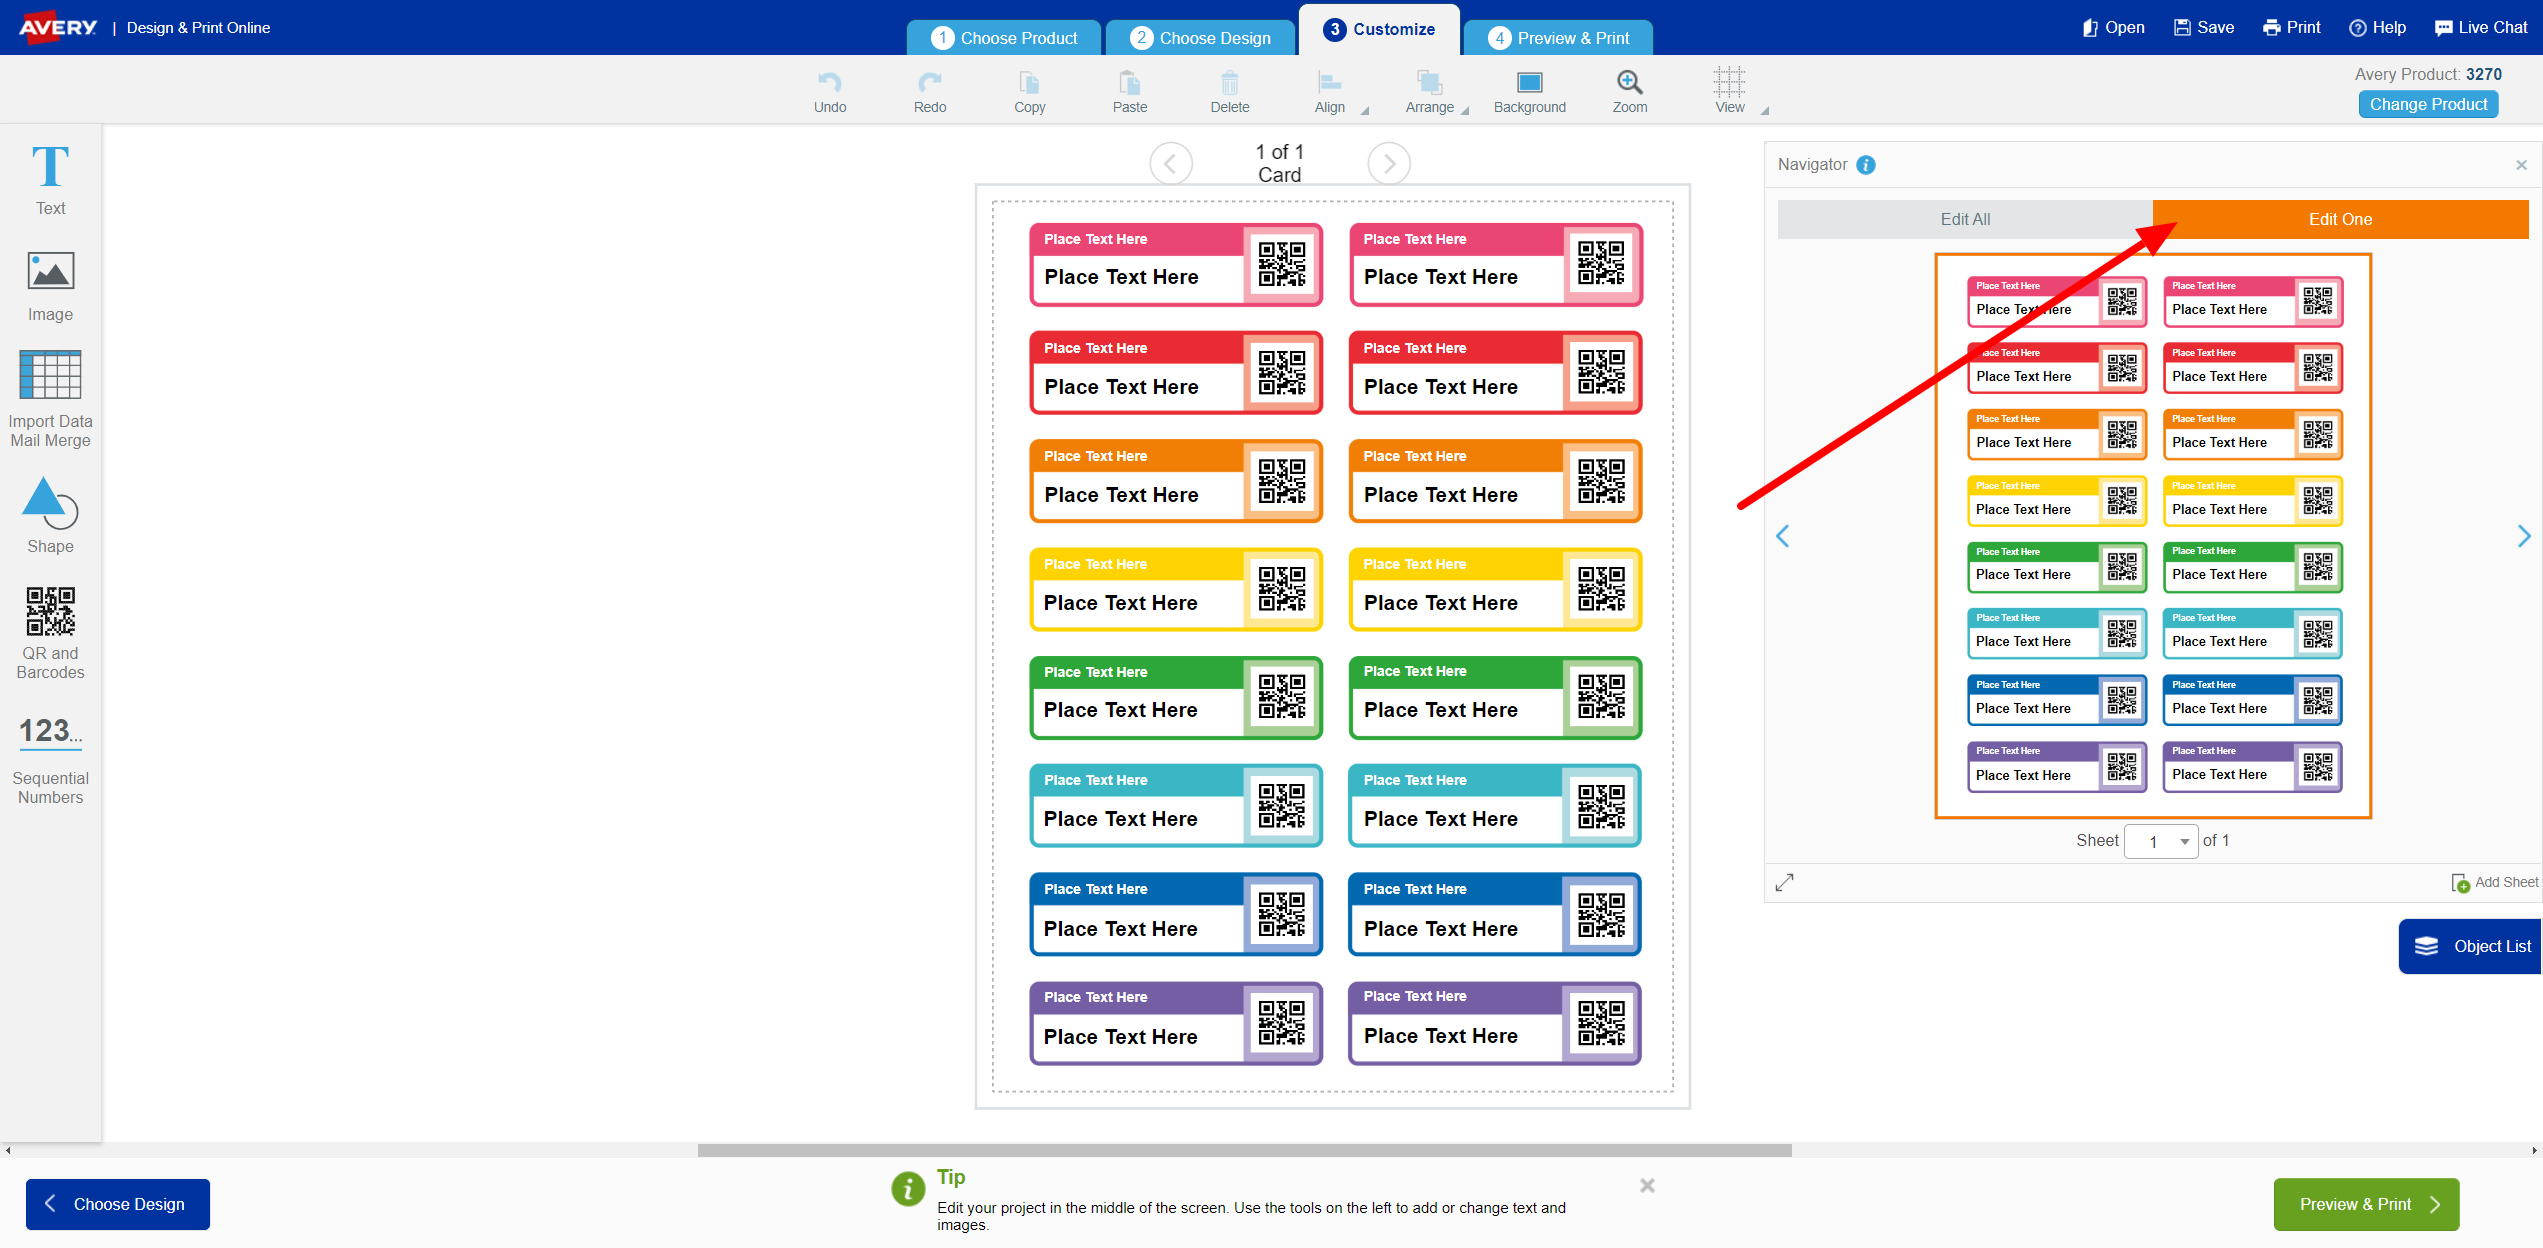Open the Zoom magnifier tool
The image size is (2543, 1248).
(x=1630, y=92)
